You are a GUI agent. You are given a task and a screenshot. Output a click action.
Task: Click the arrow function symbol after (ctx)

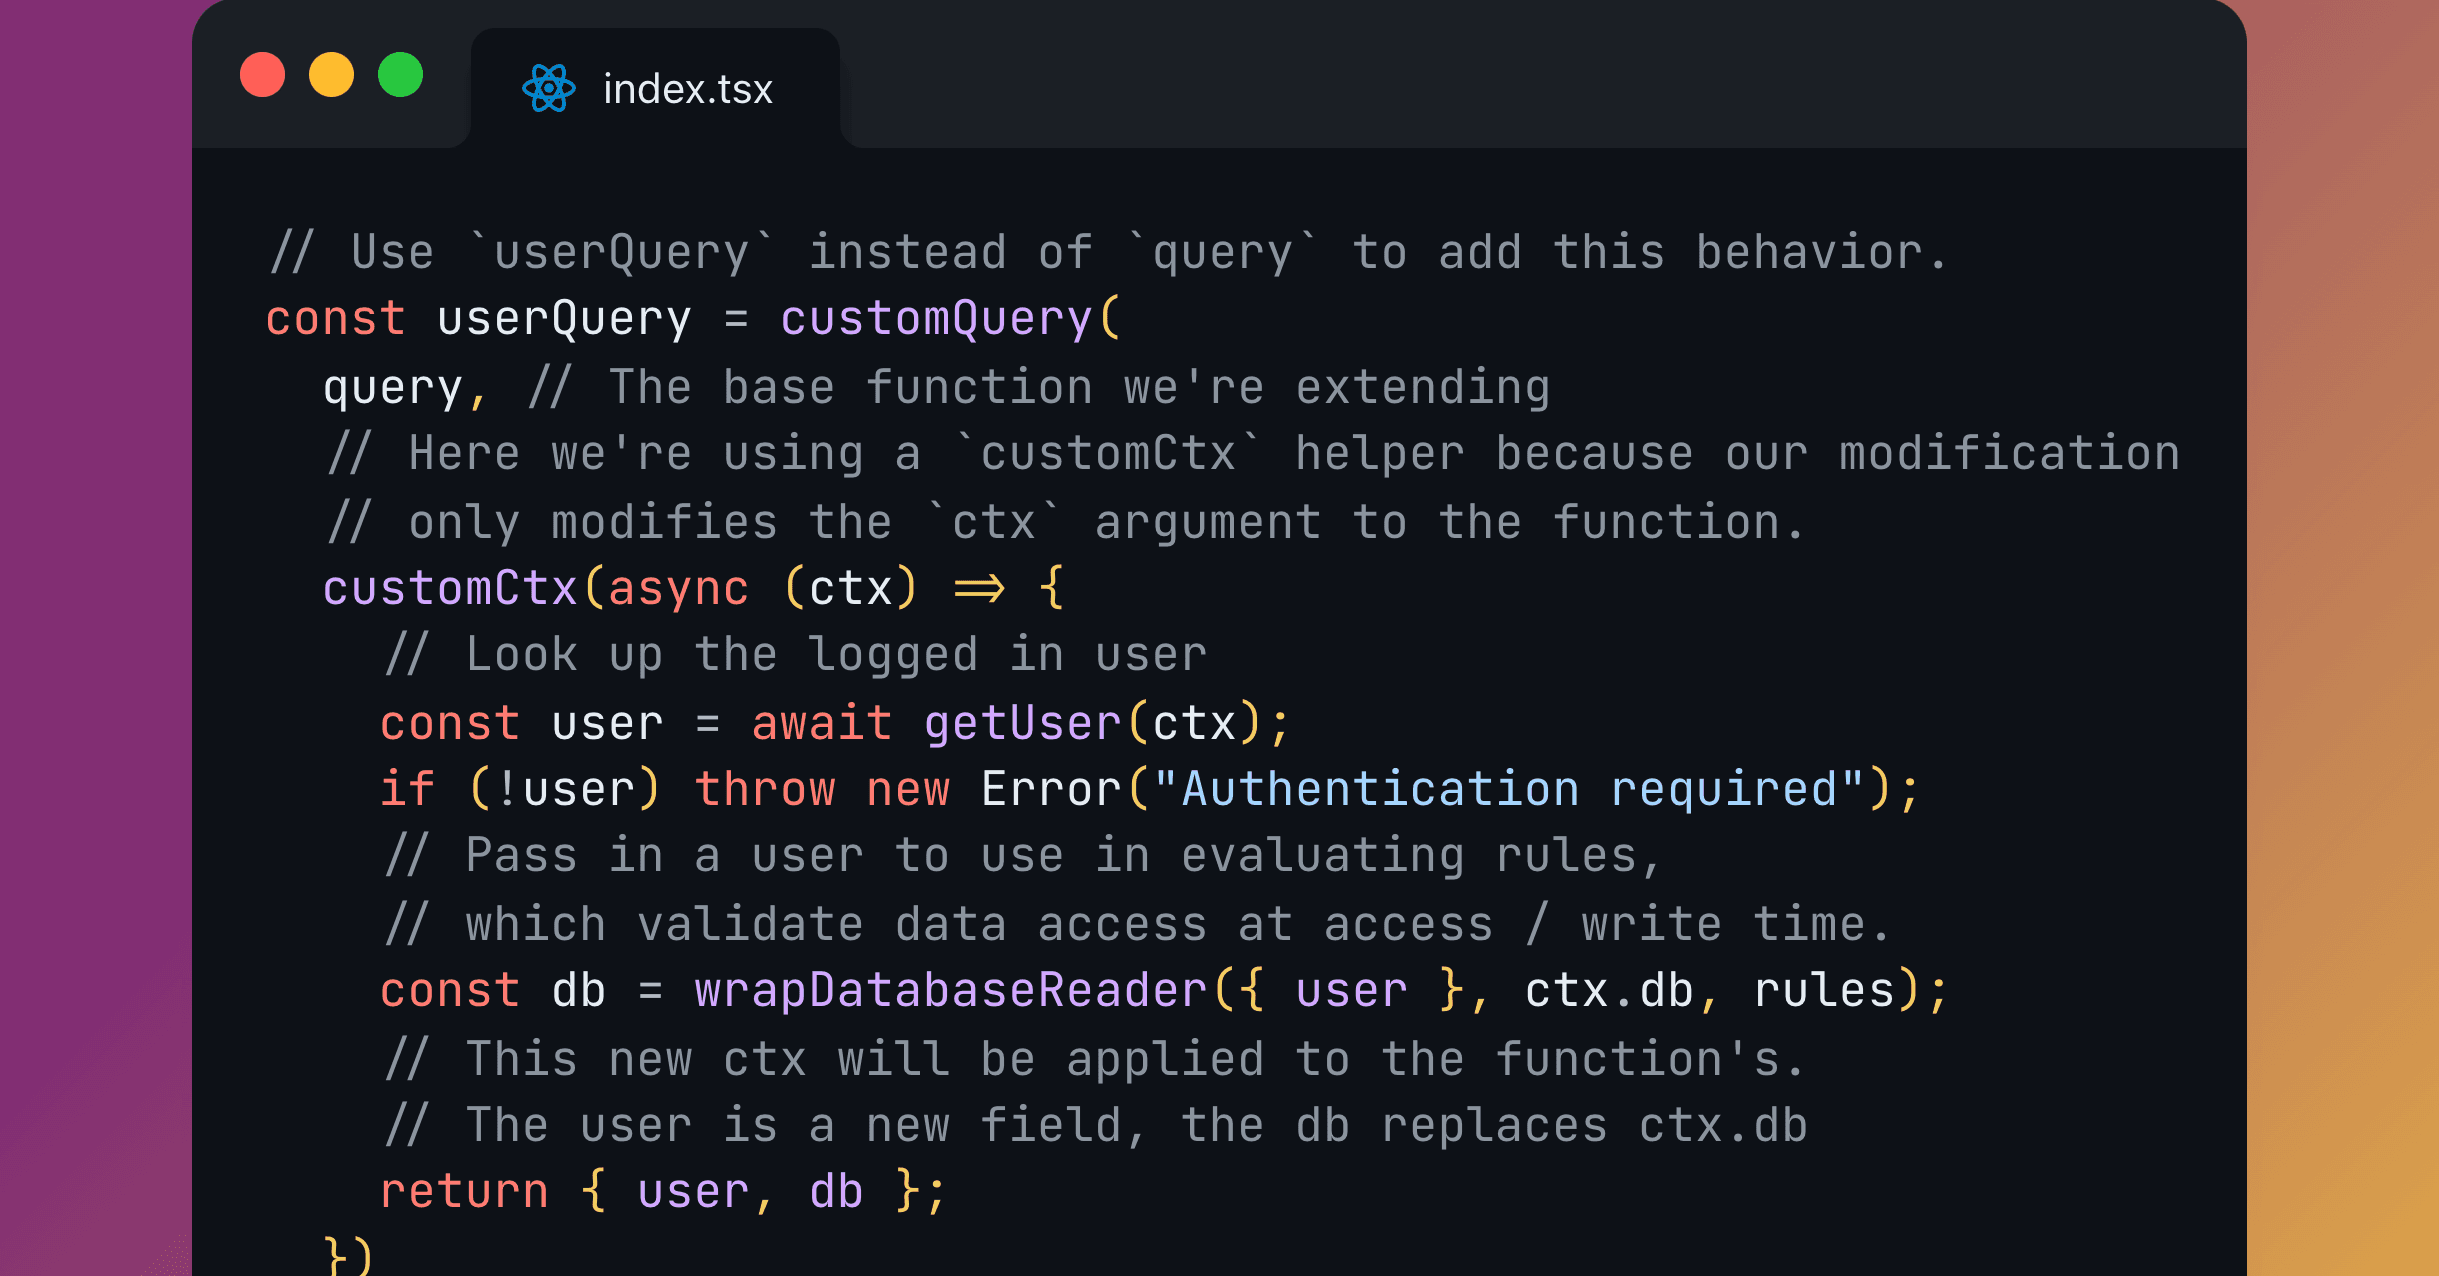978,589
